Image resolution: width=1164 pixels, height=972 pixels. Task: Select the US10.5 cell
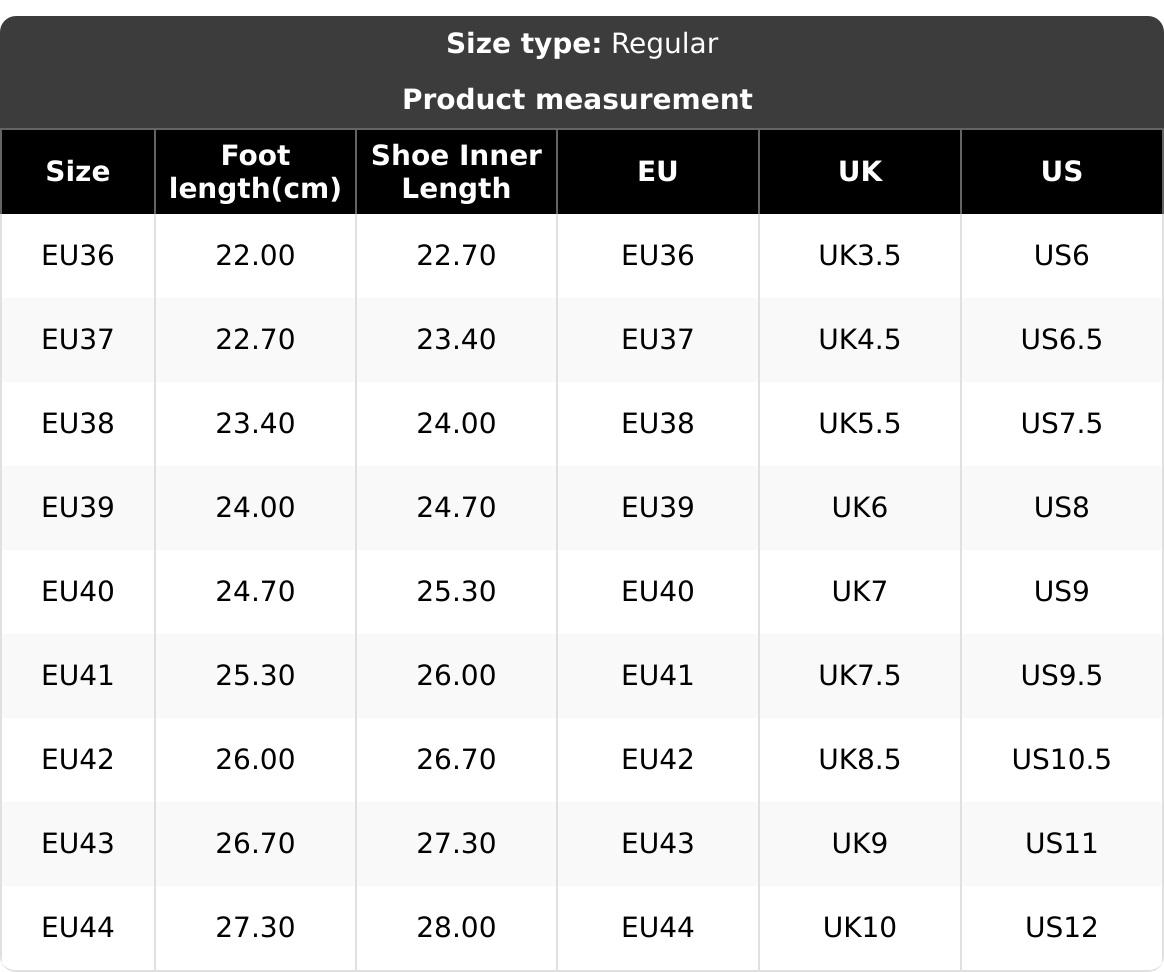tap(1061, 760)
